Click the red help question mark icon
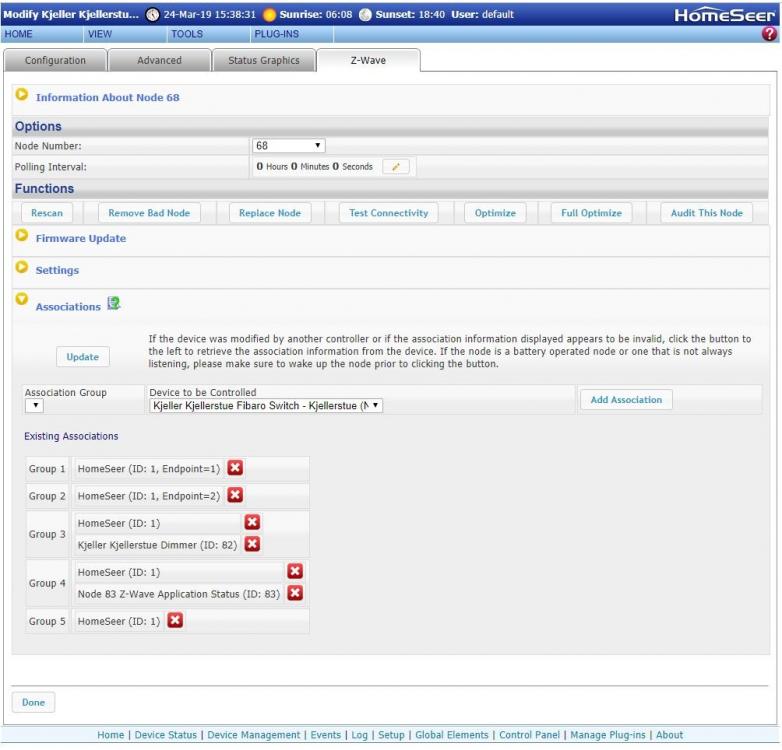Screen dimensions: 782x750 [770, 34]
